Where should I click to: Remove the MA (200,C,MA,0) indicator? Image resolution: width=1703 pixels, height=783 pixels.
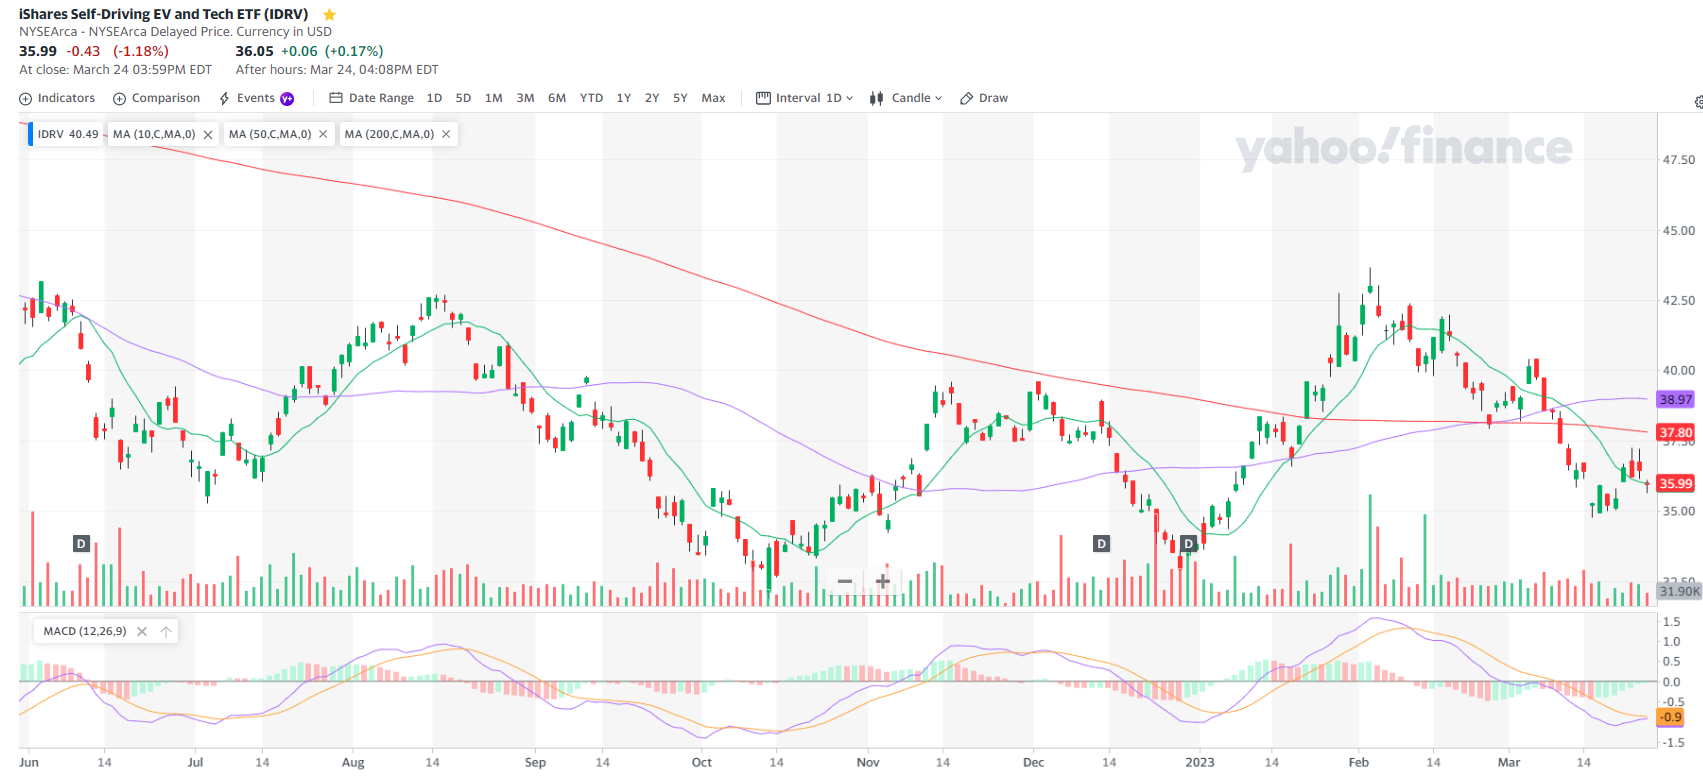tap(446, 134)
